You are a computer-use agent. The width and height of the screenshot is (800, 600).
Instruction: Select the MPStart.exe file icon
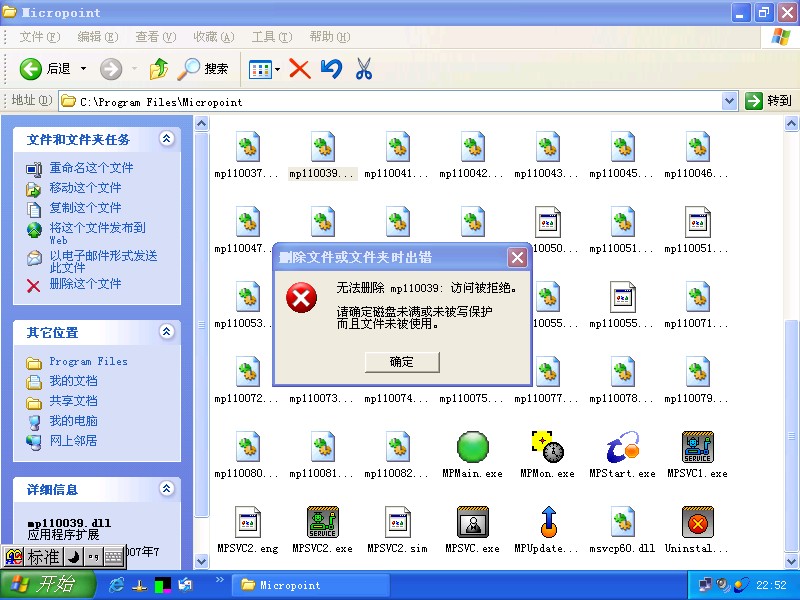622,447
